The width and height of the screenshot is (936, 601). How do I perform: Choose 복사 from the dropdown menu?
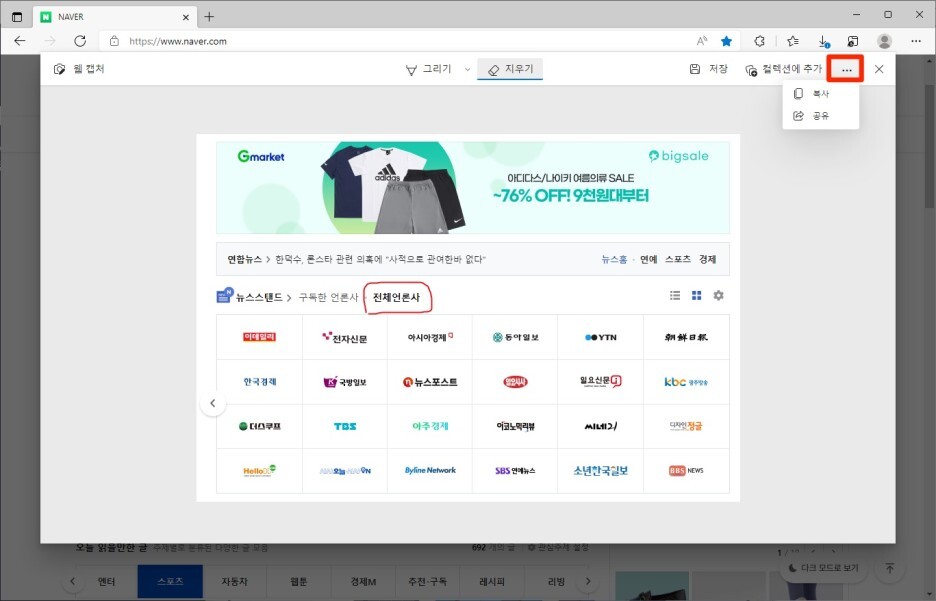(821, 94)
